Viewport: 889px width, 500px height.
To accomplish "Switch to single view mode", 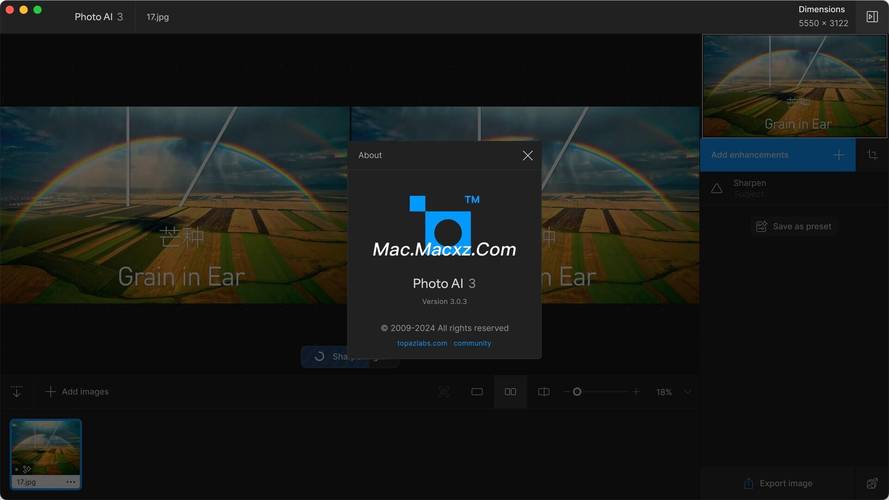I will (477, 392).
